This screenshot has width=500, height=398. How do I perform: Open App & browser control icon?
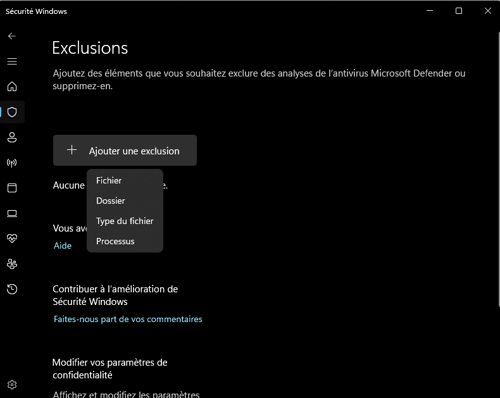(x=12, y=188)
